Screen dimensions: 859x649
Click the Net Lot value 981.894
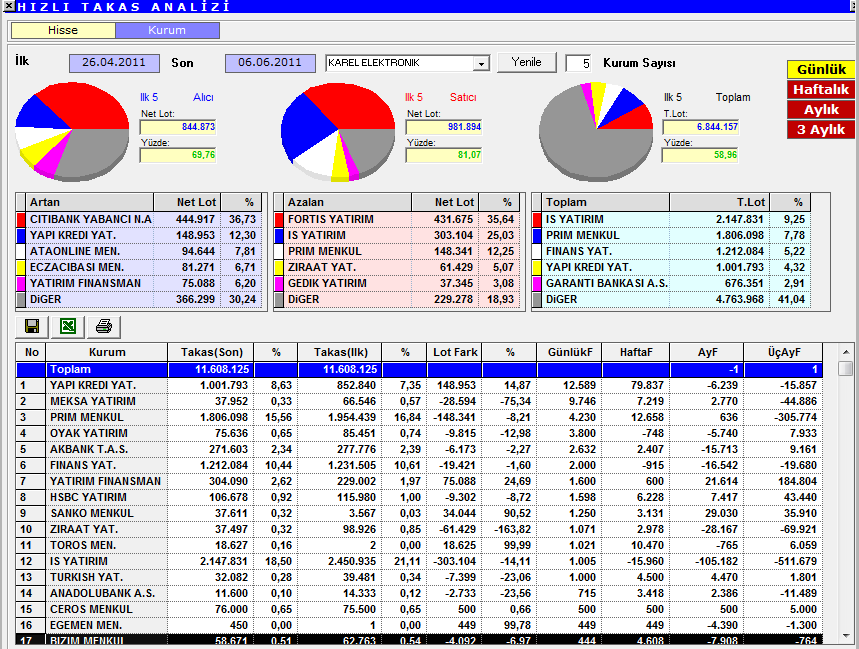[x=444, y=127]
